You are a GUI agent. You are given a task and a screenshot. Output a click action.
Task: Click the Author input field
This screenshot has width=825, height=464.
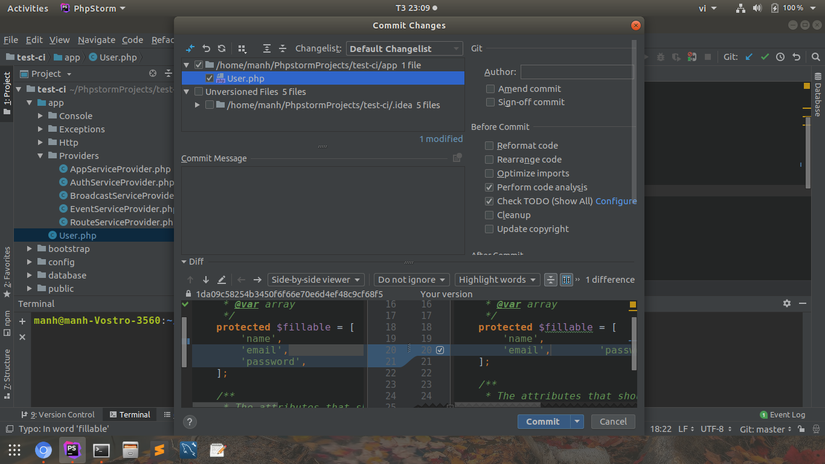[576, 72]
